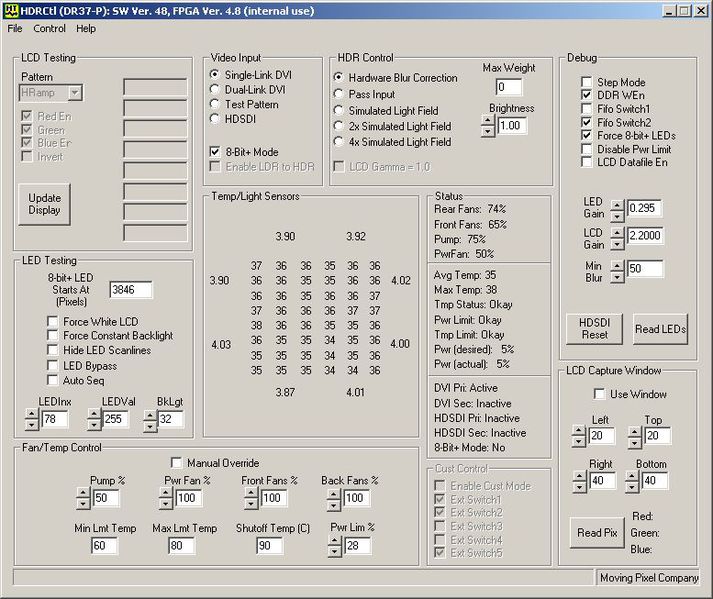713x599 pixels.
Task: Check the Use Window checkbox
Action: coord(599,394)
